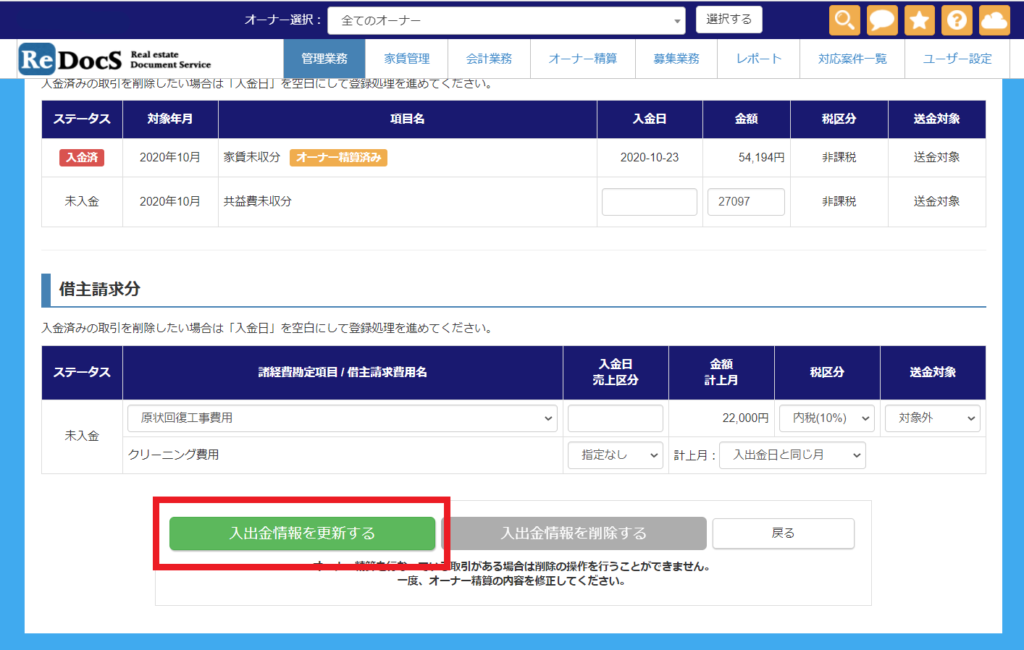
Task: Click the amount field showing 27097
Action: pos(746,202)
